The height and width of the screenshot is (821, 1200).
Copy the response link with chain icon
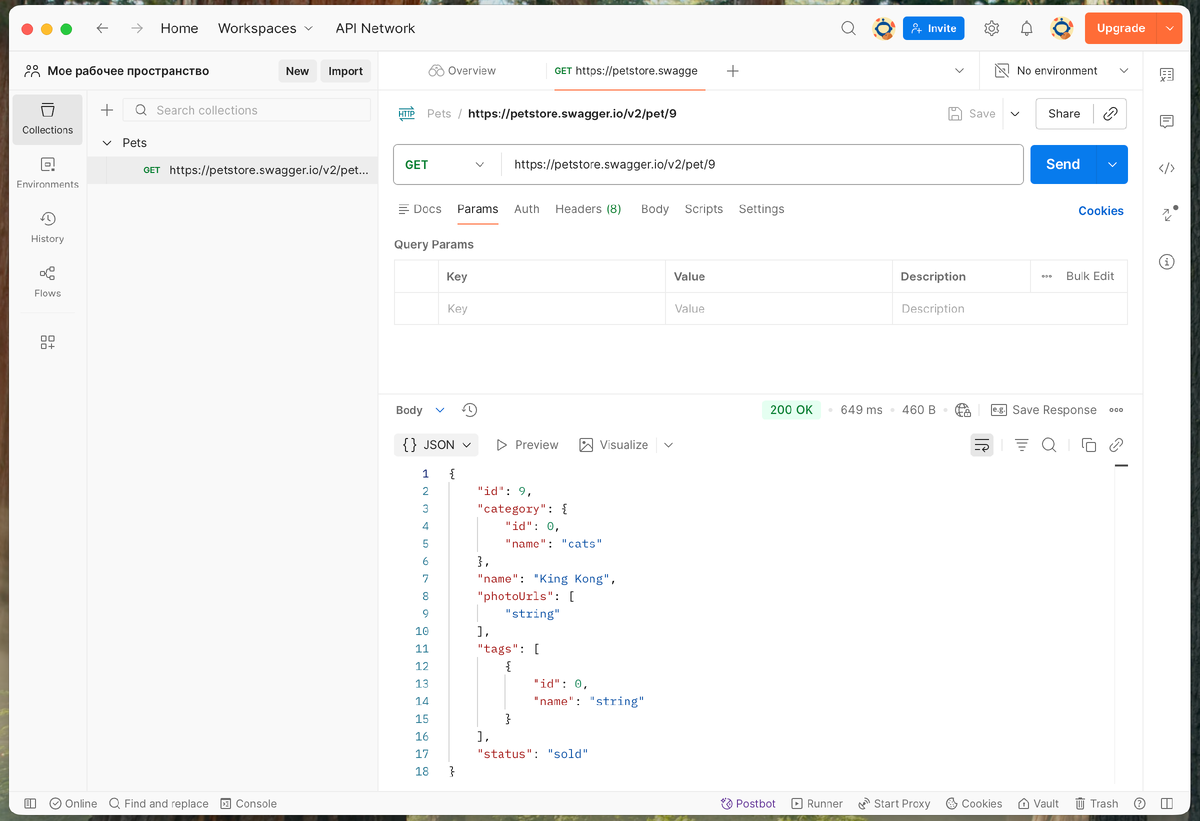[x=1116, y=445]
